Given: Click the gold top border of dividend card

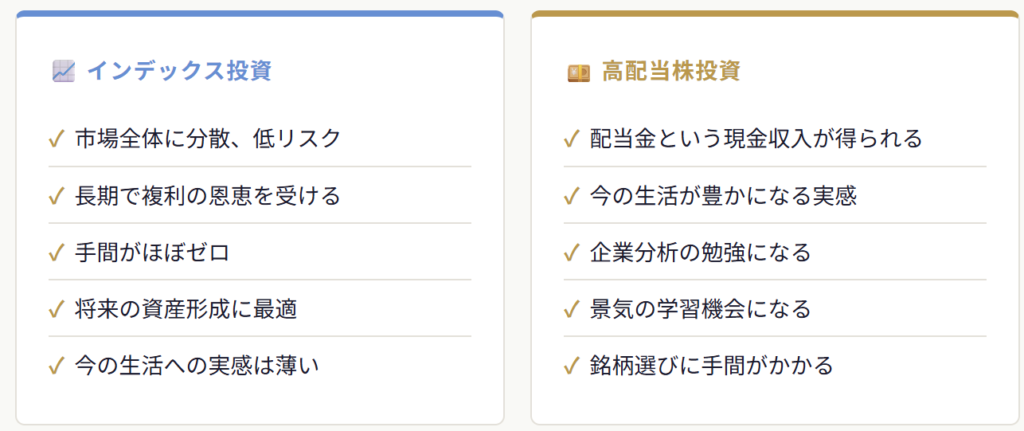Looking at the screenshot, I should pos(775,14).
